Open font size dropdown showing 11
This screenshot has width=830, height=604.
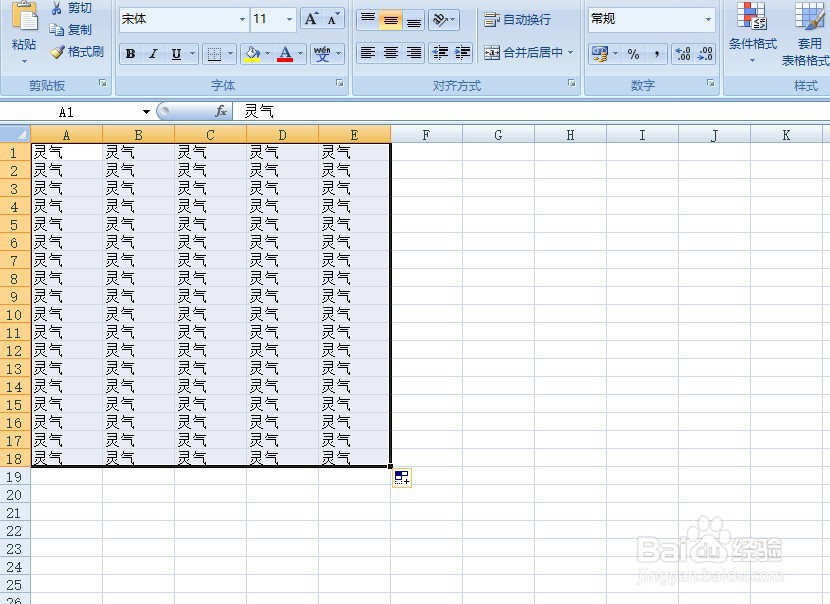click(289, 20)
